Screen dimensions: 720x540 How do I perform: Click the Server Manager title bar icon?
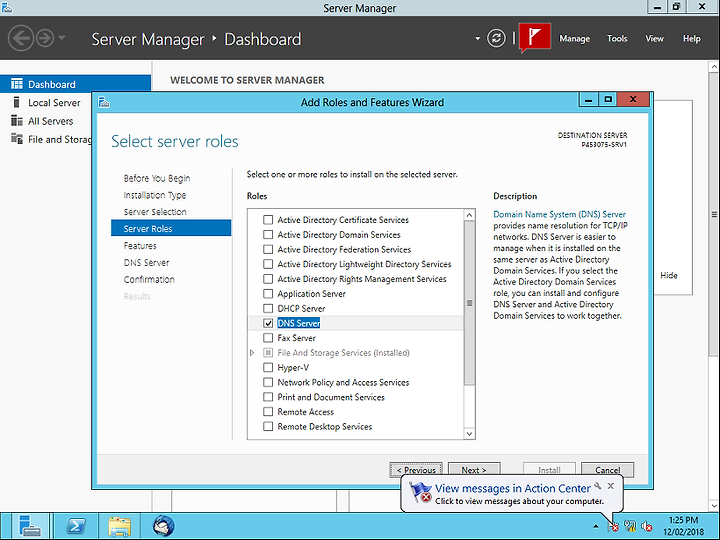(x=6, y=7)
